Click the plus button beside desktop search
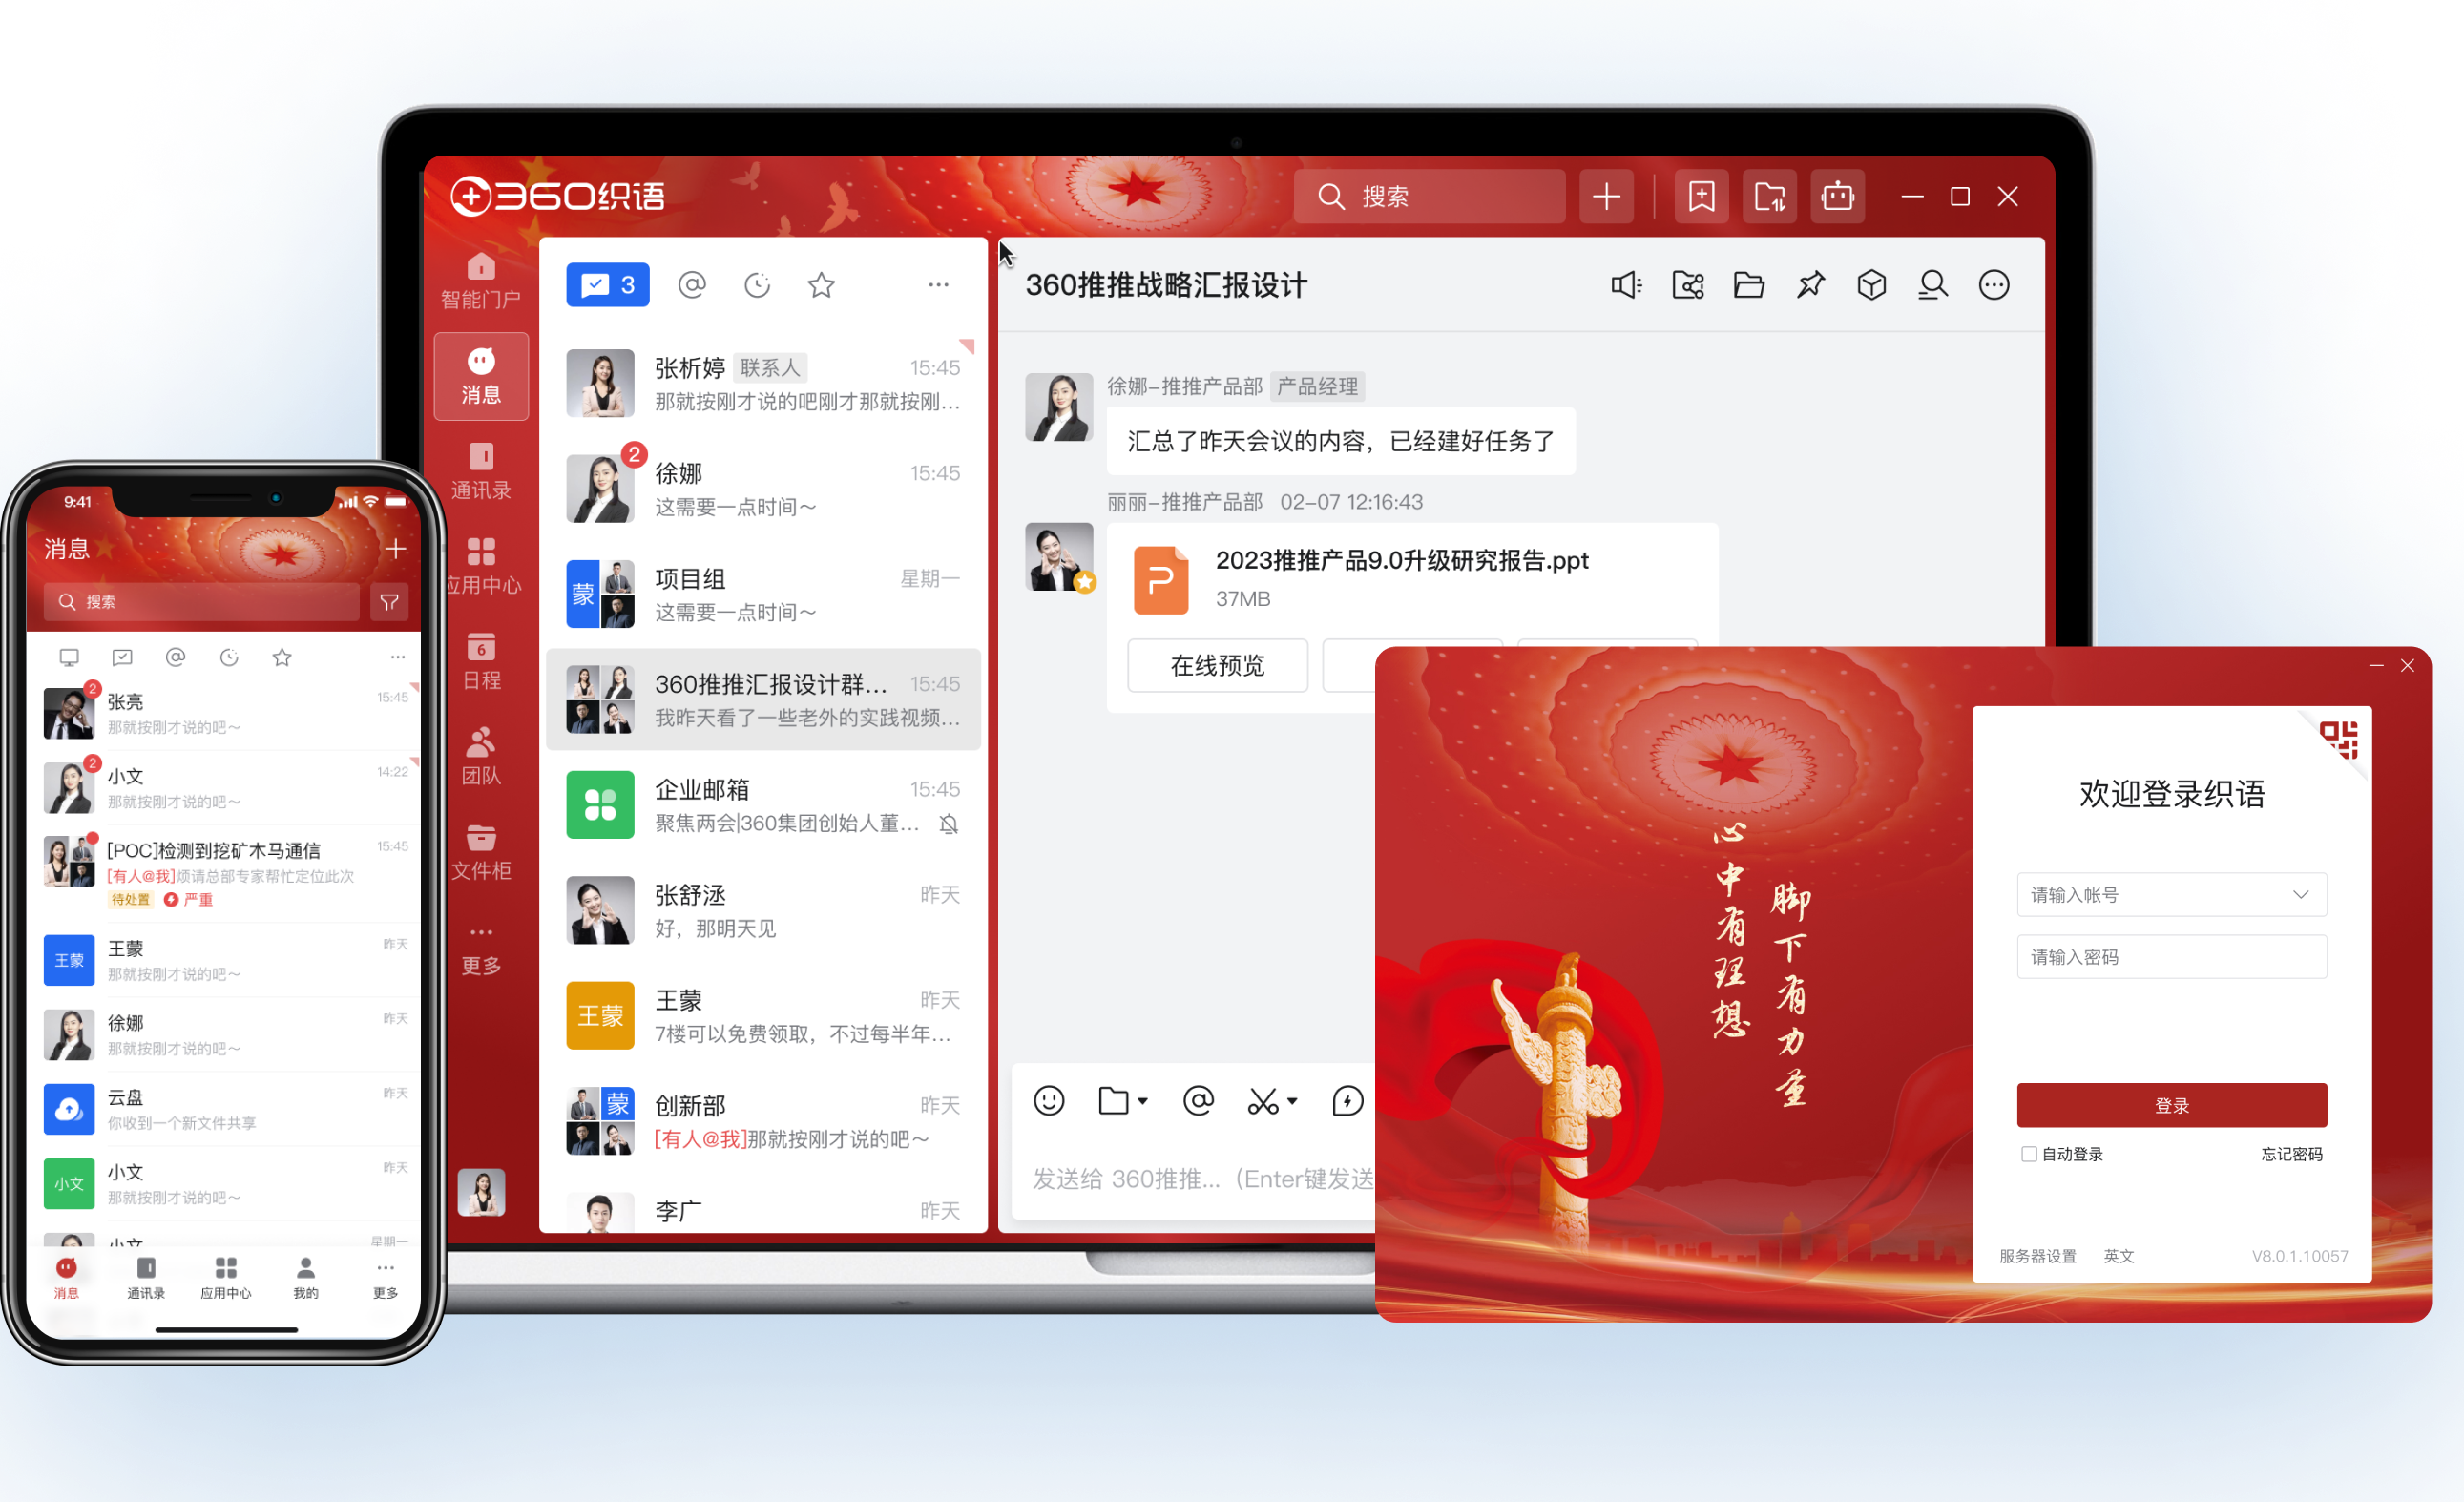2464x1502 pixels. coord(1606,196)
